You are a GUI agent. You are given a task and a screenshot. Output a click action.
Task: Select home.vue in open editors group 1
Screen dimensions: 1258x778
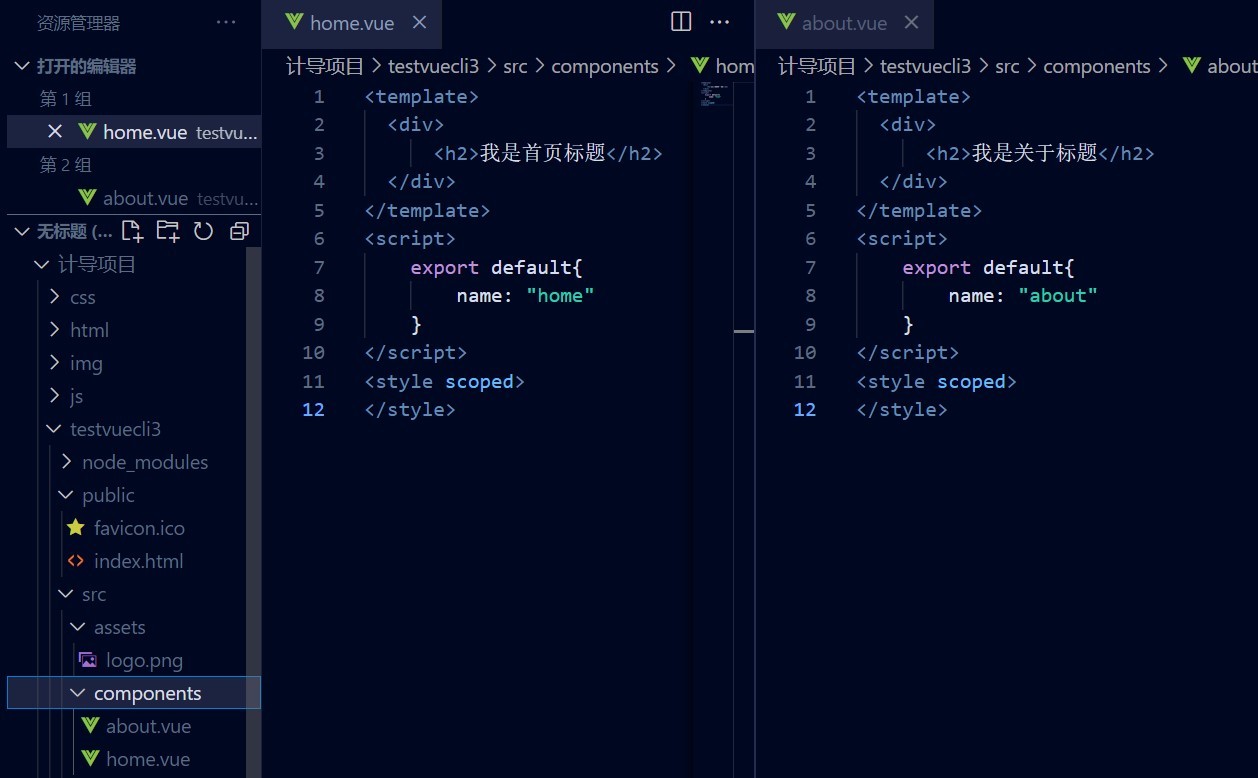click(134, 131)
